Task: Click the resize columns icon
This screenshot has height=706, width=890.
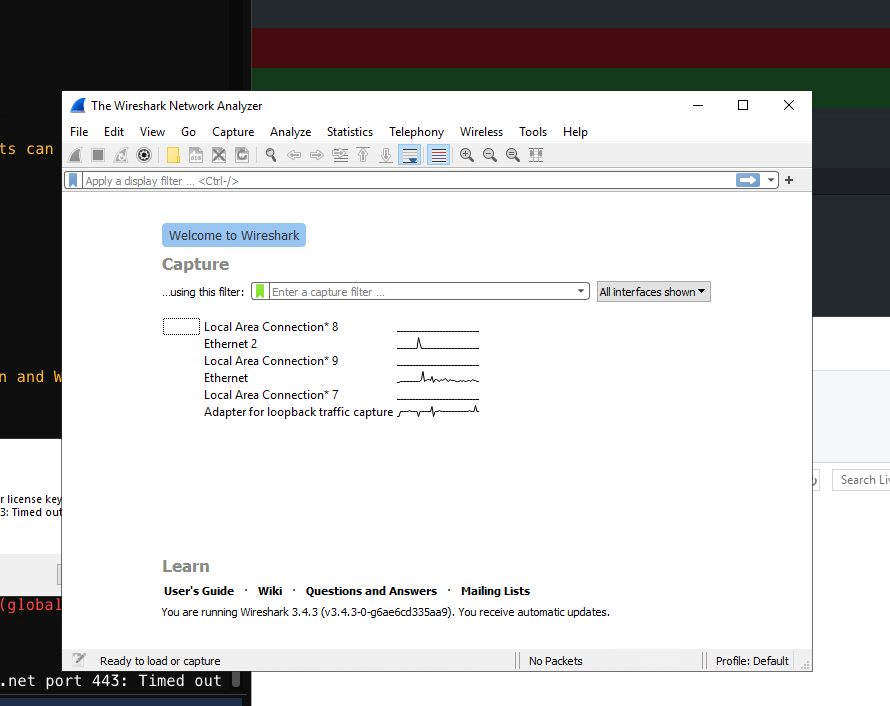Action: tap(536, 155)
